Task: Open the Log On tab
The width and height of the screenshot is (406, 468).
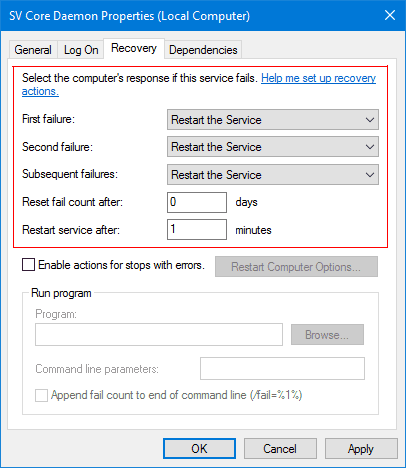Action: coord(81,50)
